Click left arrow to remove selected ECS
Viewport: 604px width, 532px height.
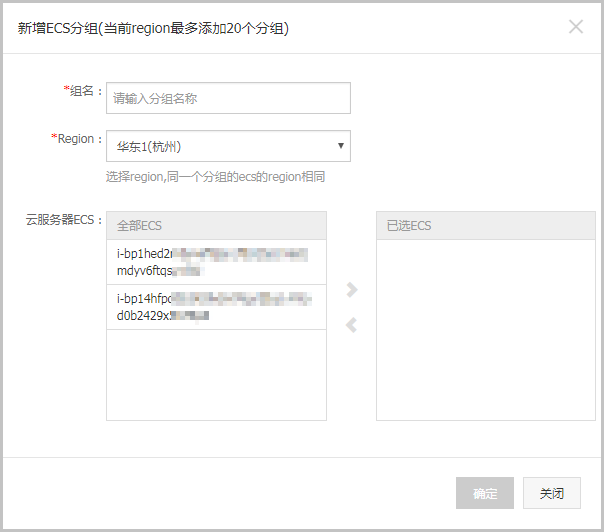pos(352,325)
